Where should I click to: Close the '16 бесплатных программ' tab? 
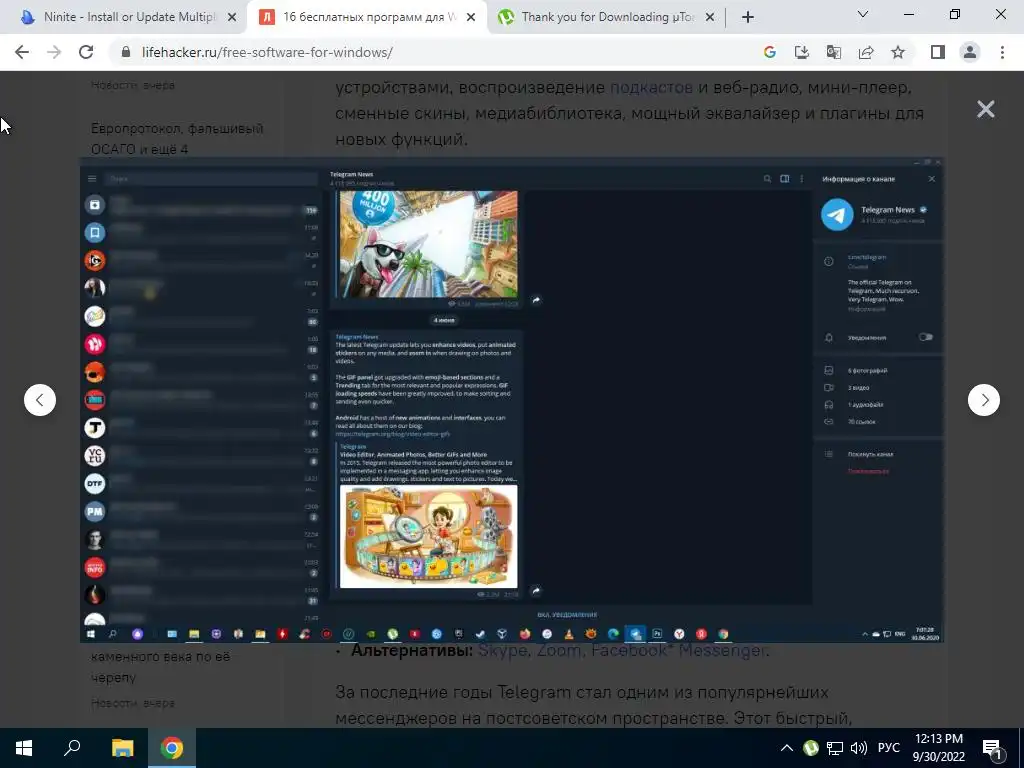[x=470, y=18]
